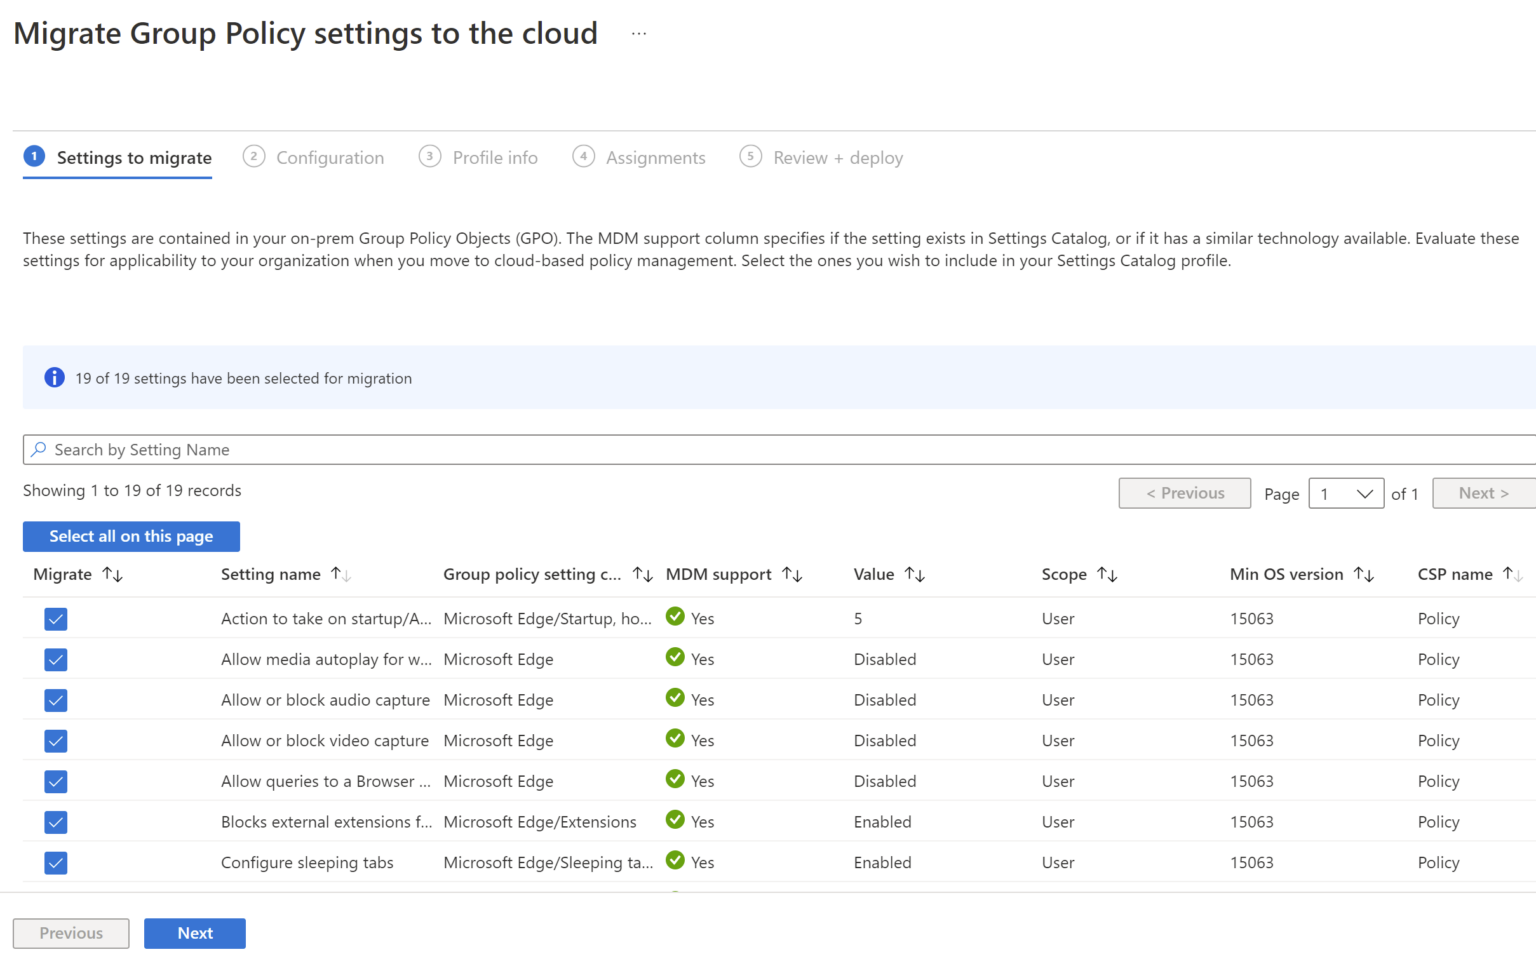The image size is (1536, 959).
Task: Click the MDM support check for Allow media autoplay
Action: (x=673, y=658)
